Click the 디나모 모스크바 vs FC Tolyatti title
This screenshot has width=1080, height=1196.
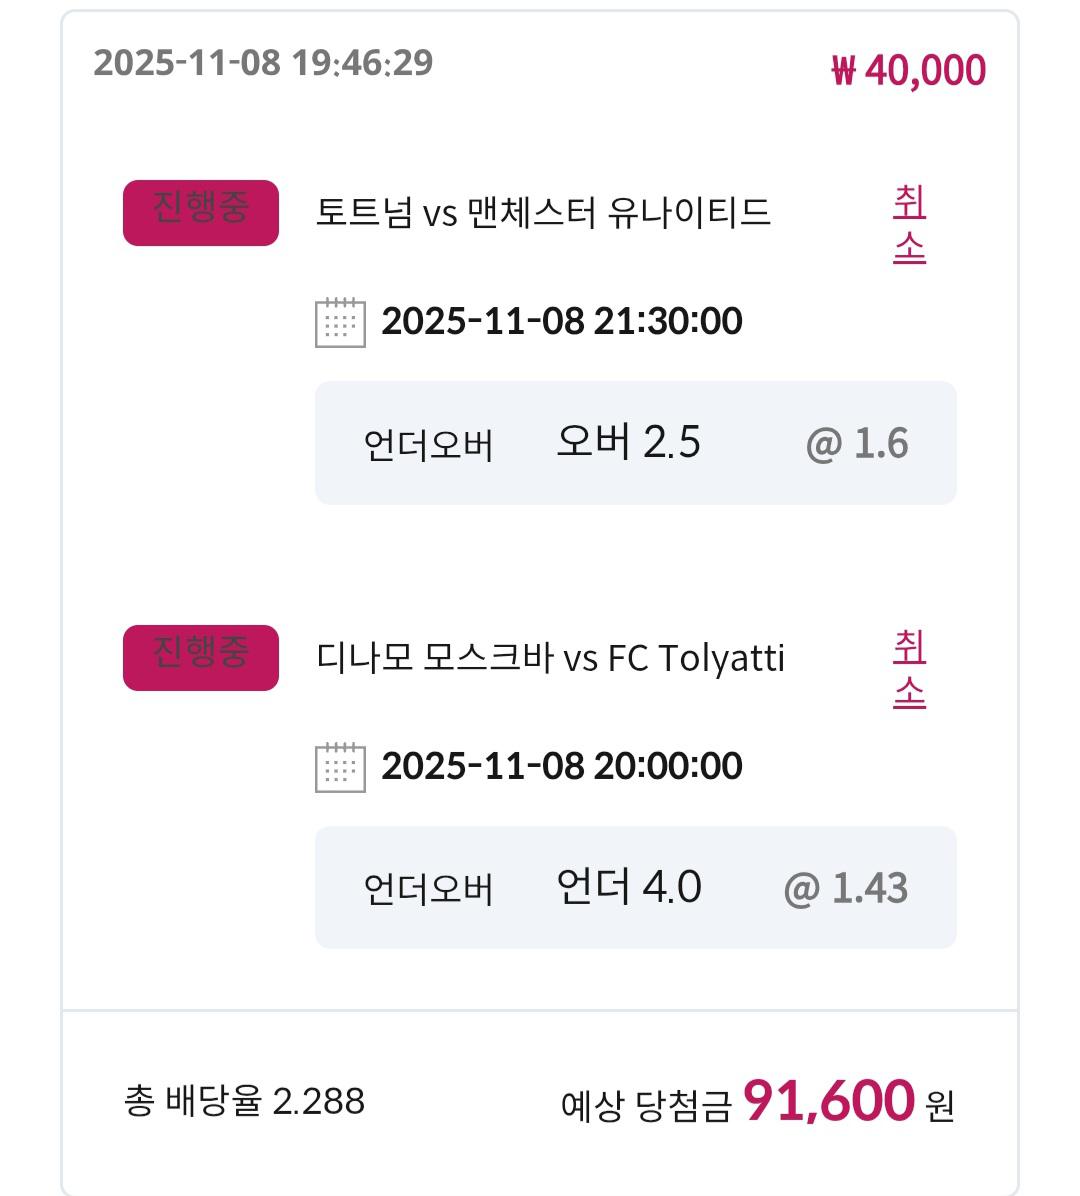click(x=550, y=658)
